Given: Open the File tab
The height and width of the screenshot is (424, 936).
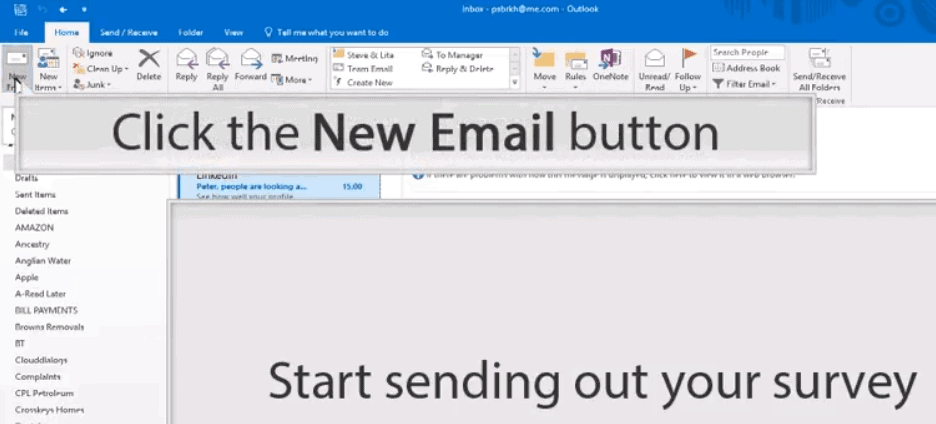Looking at the screenshot, I should click(x=21, y=32).
